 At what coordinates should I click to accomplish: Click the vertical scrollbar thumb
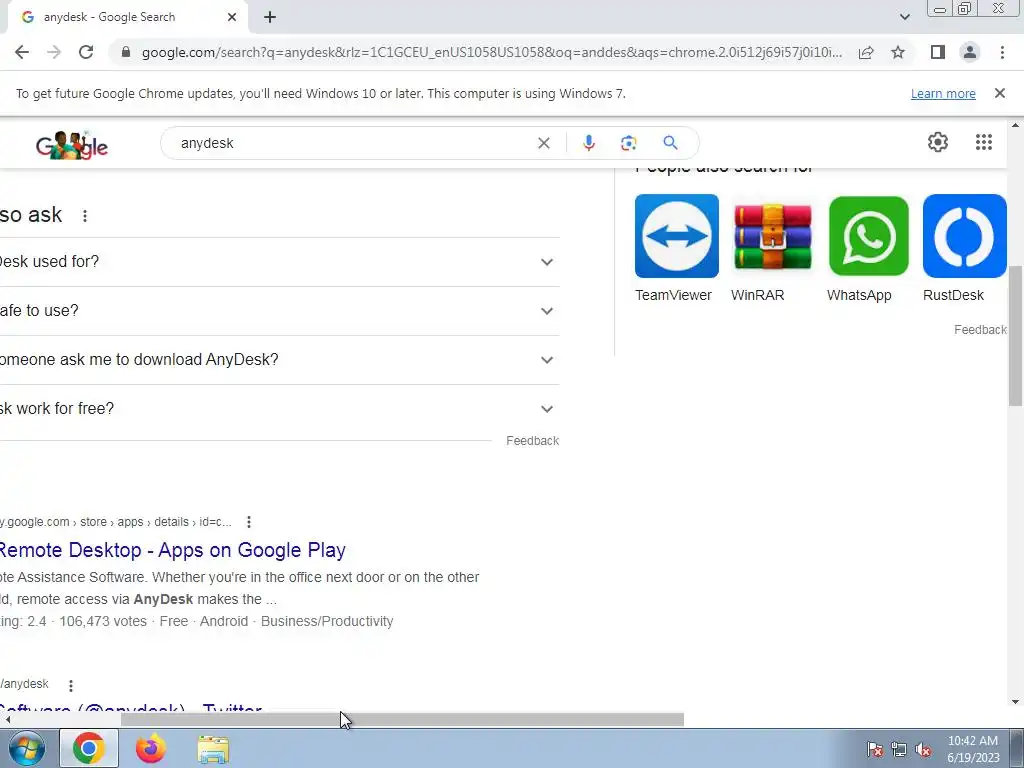[x=1016, y=336]
